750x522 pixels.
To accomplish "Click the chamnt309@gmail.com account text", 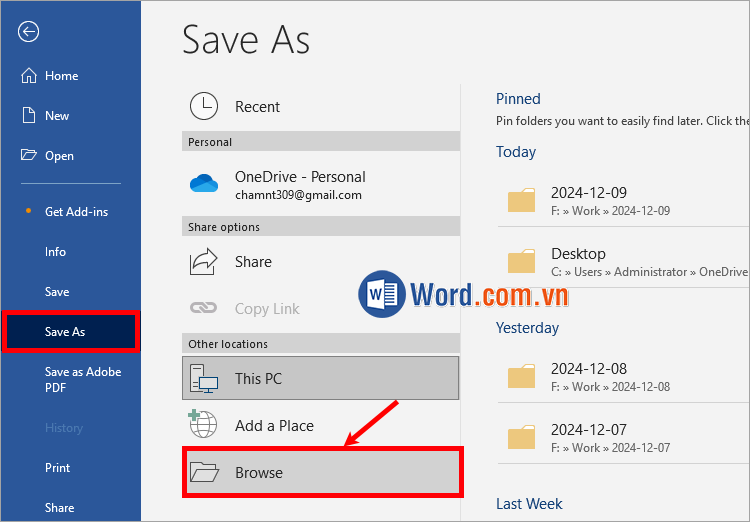I will (298, 195).
